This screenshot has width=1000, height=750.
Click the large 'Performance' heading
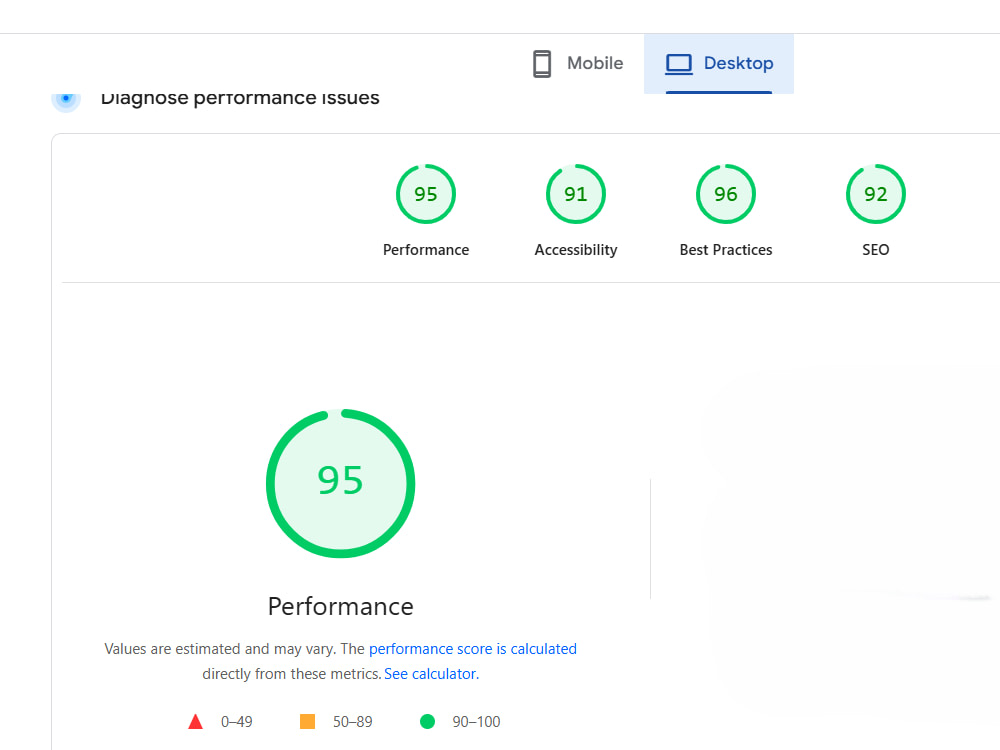(x=341, y=607)
